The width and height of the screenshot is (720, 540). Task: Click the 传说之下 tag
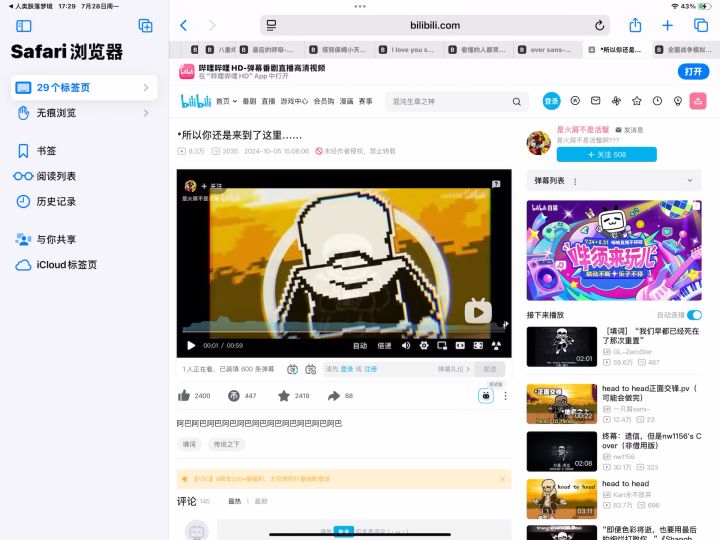pos(227,444)
